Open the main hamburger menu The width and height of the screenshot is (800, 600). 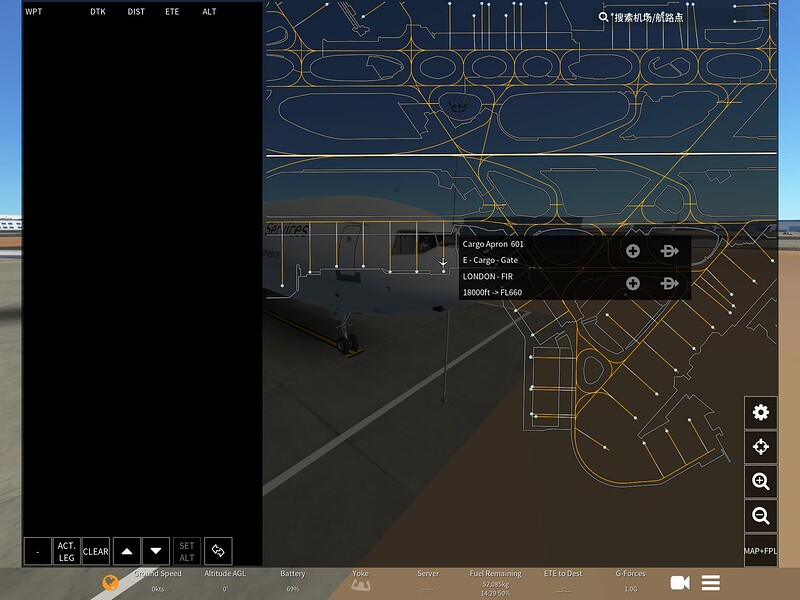(x=711, y=583)
